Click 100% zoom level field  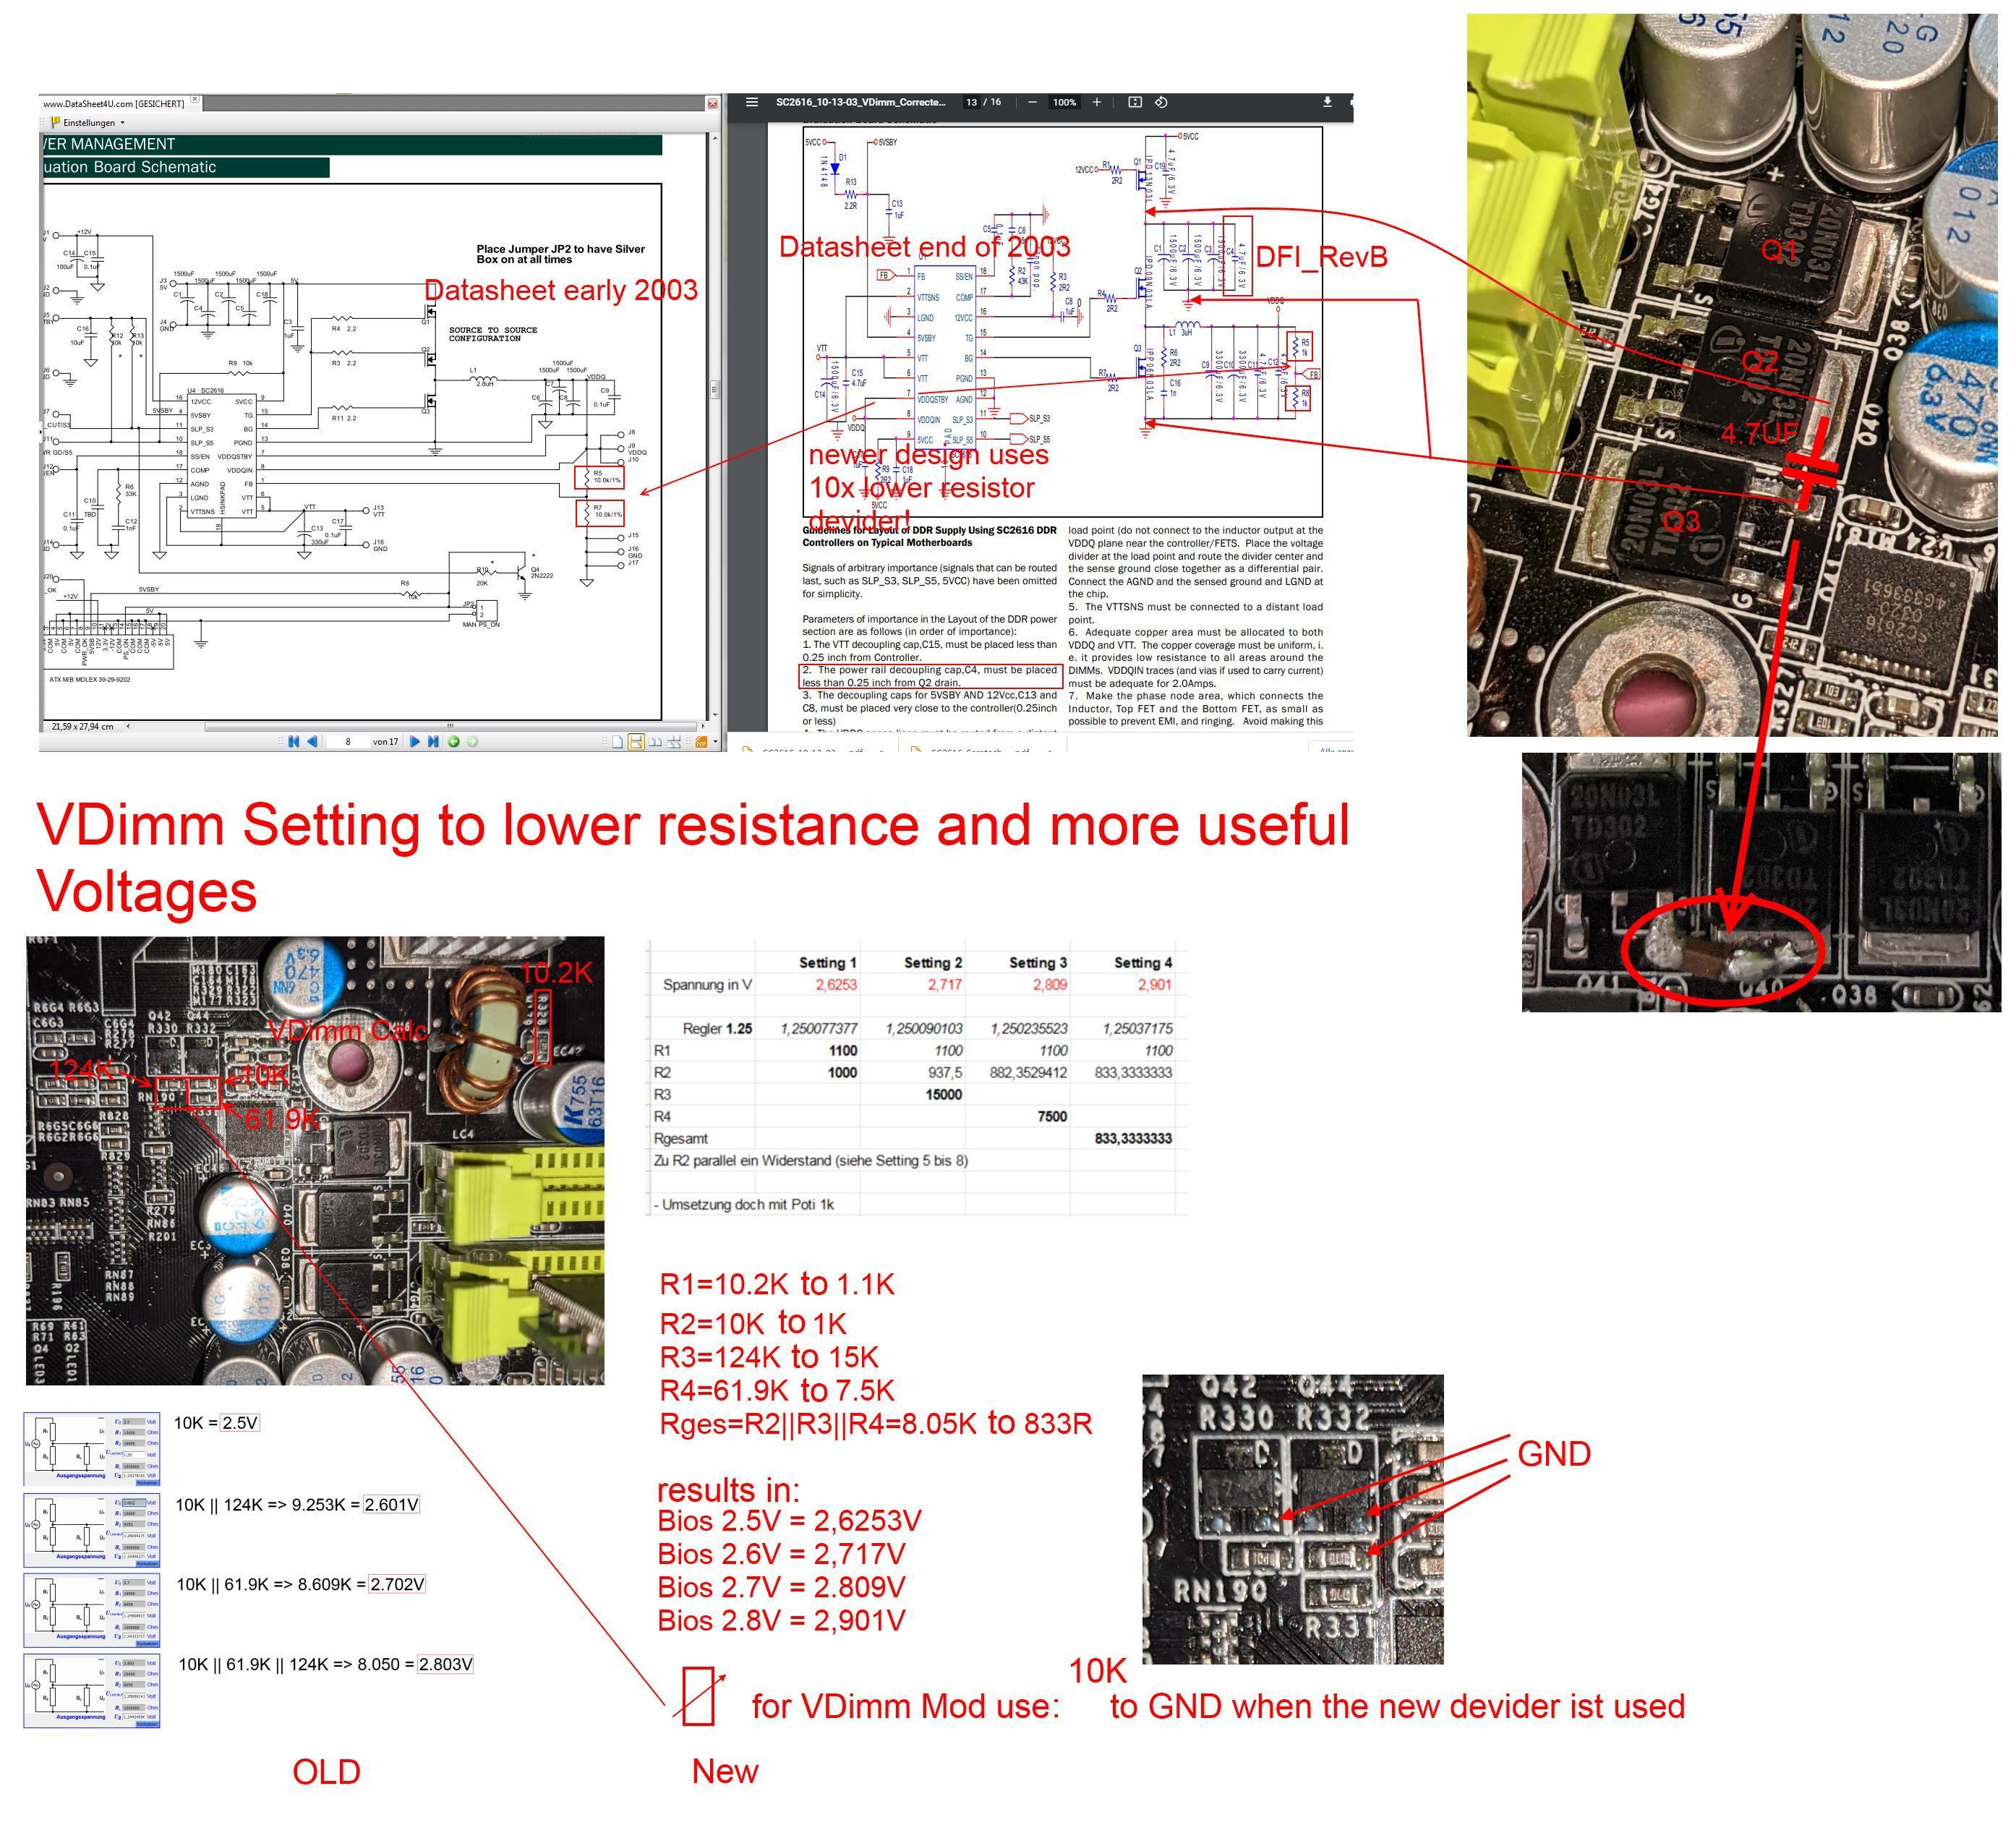[1064, 102]
